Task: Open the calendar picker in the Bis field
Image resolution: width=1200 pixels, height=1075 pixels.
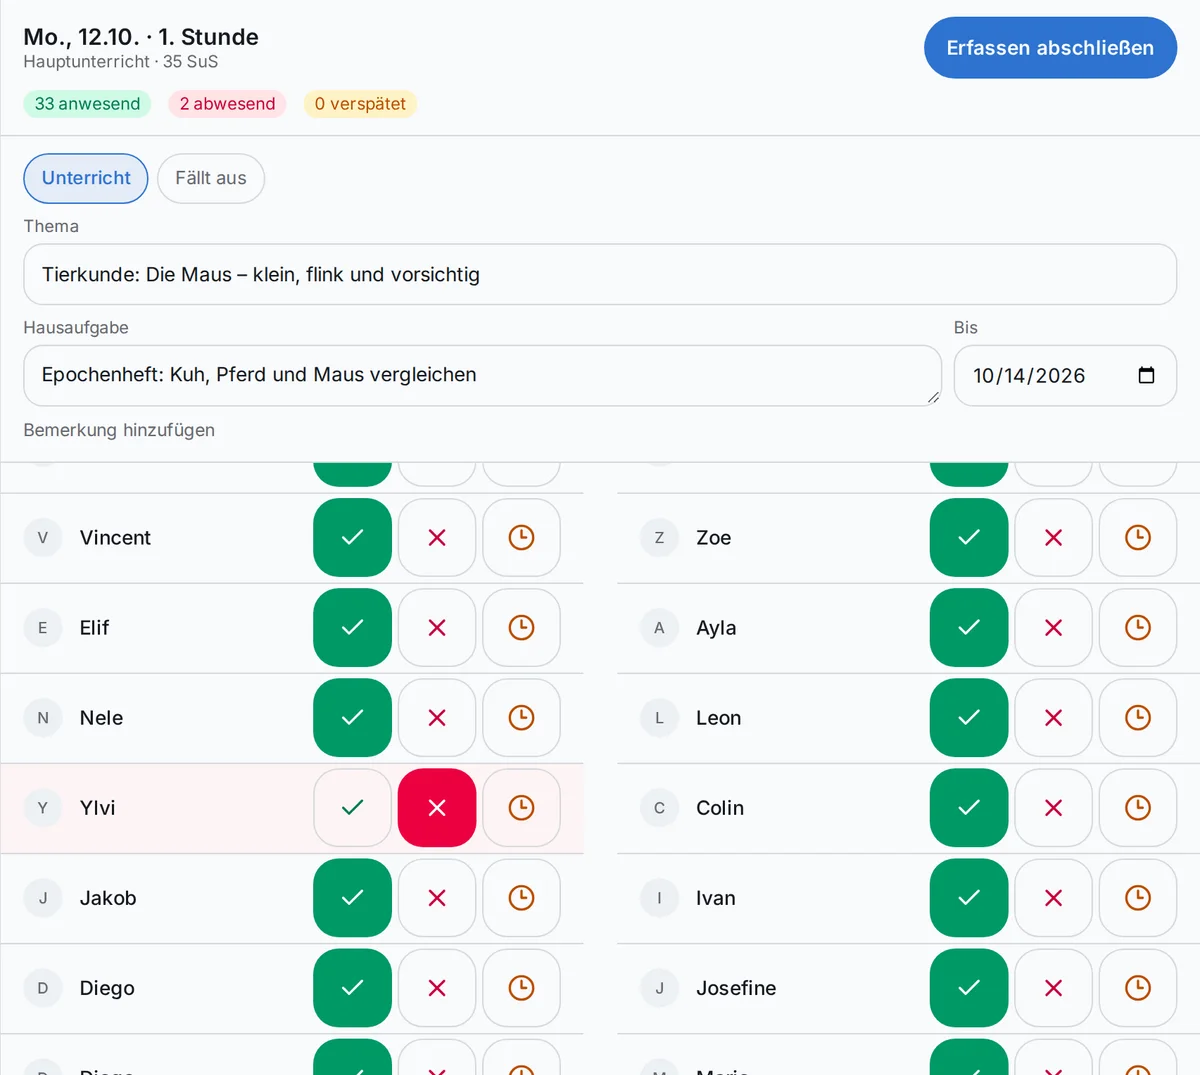Action: (x=1146, y=375)
